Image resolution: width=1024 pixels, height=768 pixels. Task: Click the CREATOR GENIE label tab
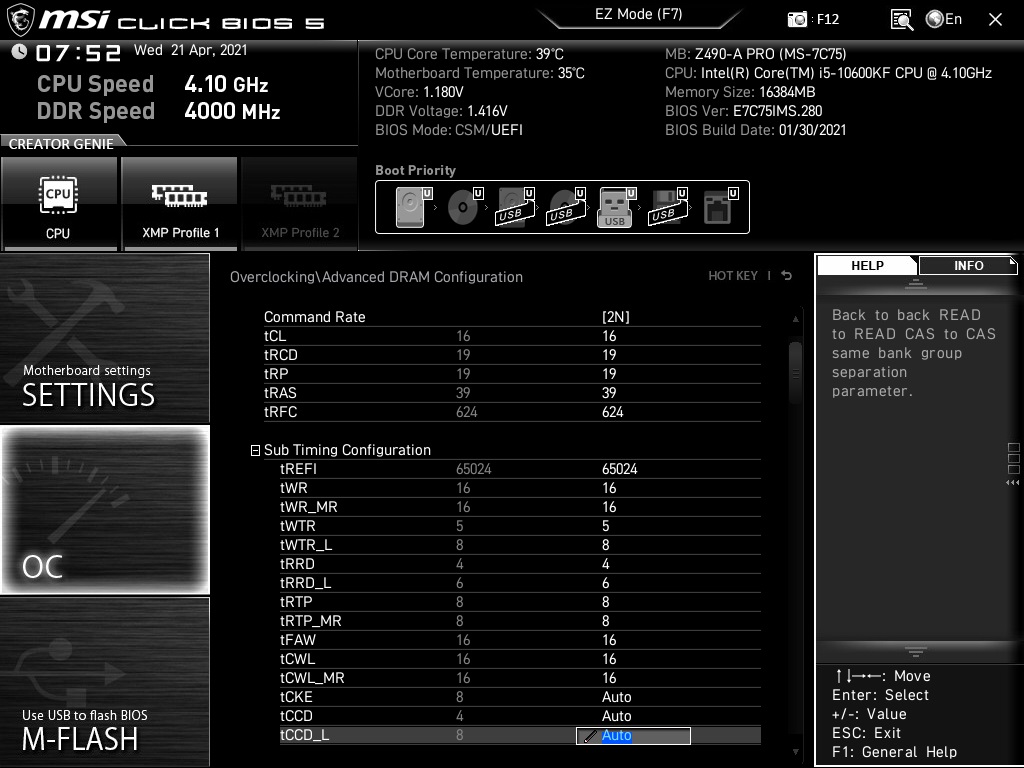coord(61,144)
